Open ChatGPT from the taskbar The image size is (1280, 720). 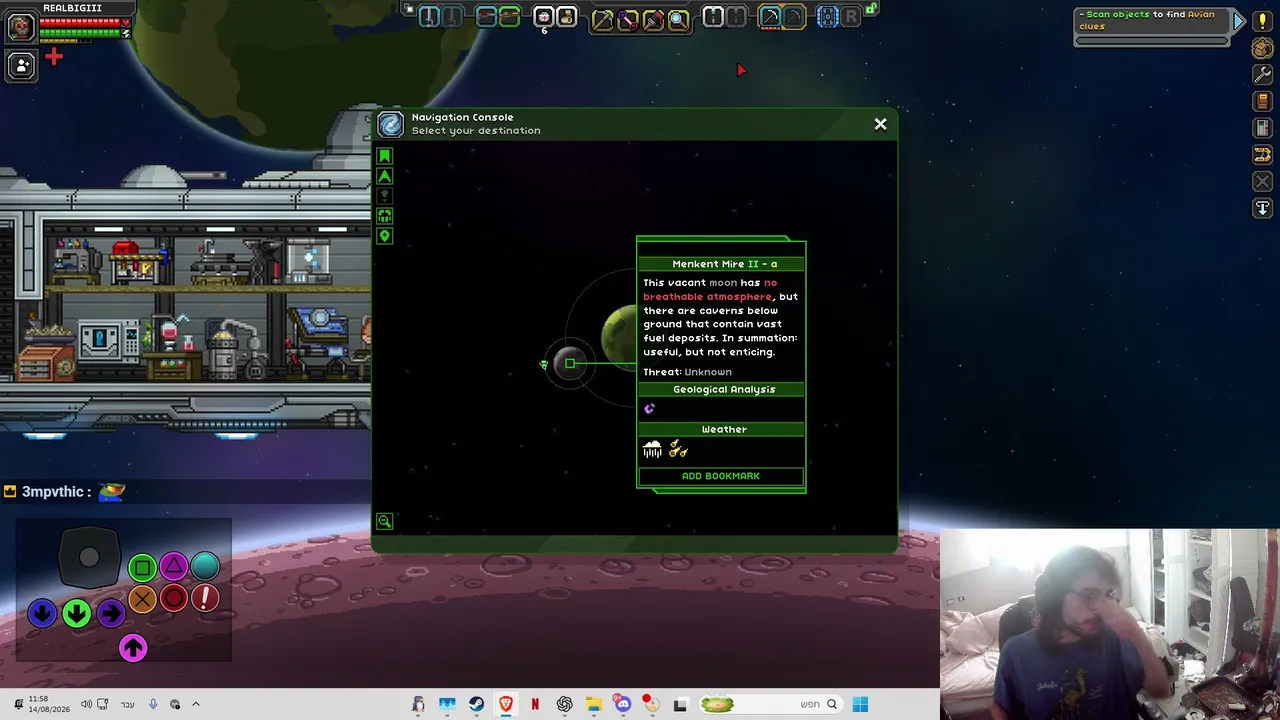coord(564,704)
